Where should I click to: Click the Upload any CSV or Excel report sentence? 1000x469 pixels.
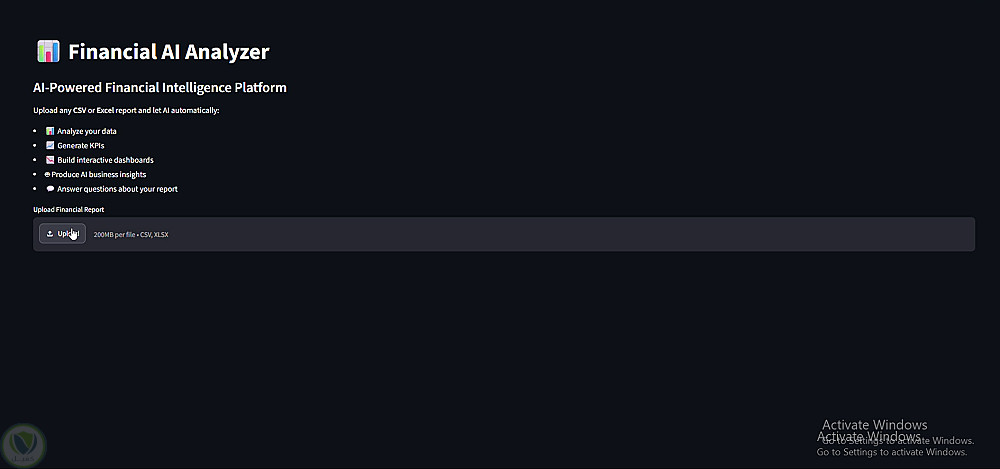[126, 110]
